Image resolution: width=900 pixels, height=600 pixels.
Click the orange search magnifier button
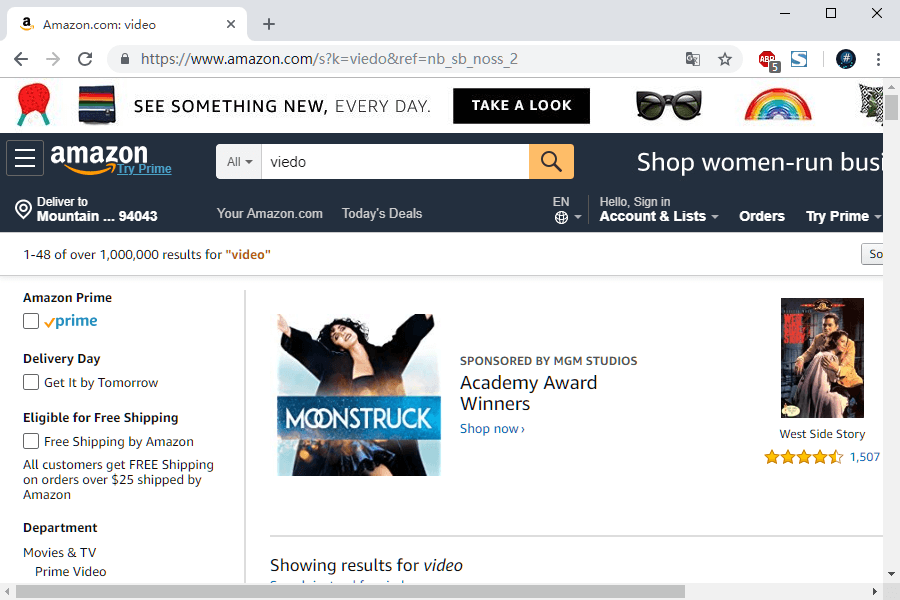pyautogui.click(x=551, y=161)
